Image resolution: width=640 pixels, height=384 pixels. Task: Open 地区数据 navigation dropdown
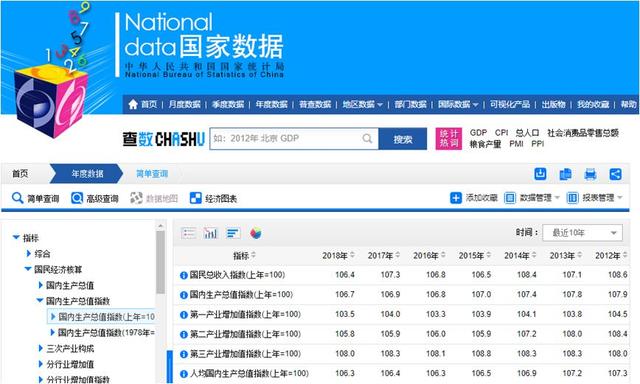coord(362,104)
